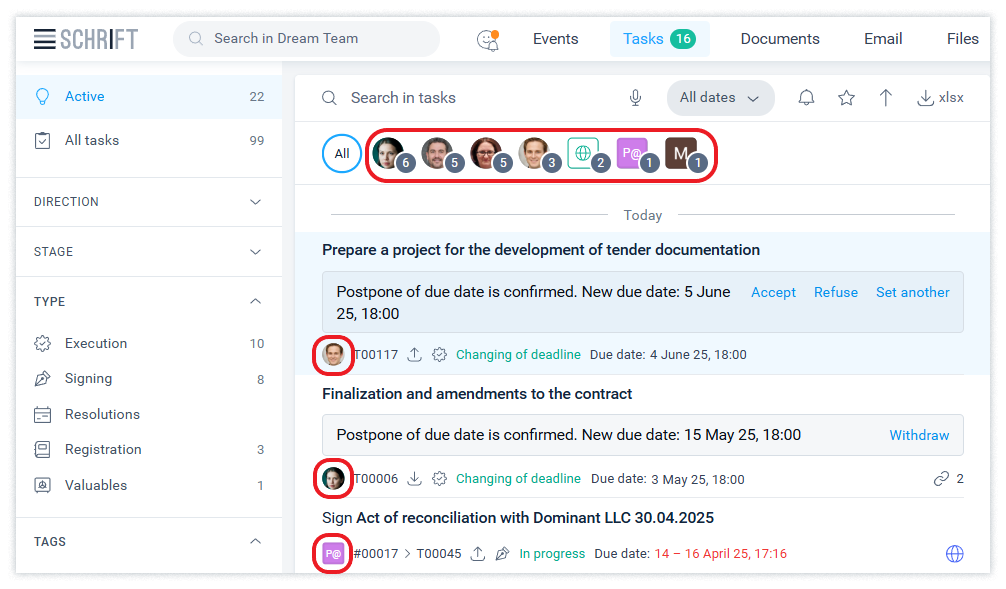The height and width of the screenshot is (589, 1006).
Task: Click the link icon with count 2
Action: click(x=941, y=479)
